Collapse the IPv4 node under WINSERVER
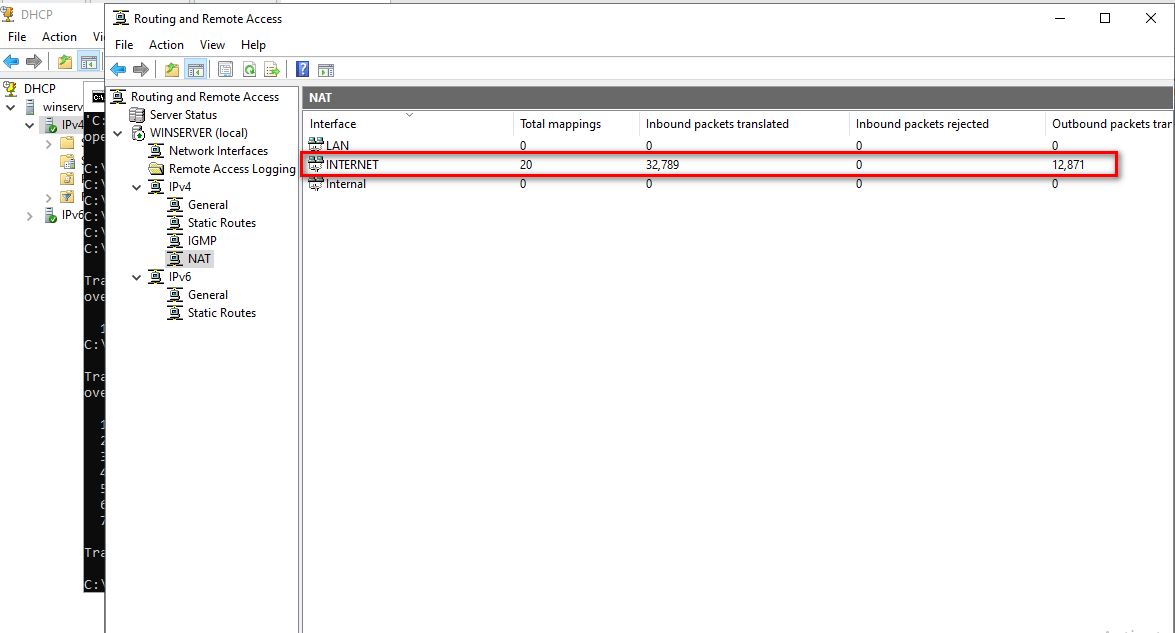Viewport: 1175px width, 633px height. 137,187
